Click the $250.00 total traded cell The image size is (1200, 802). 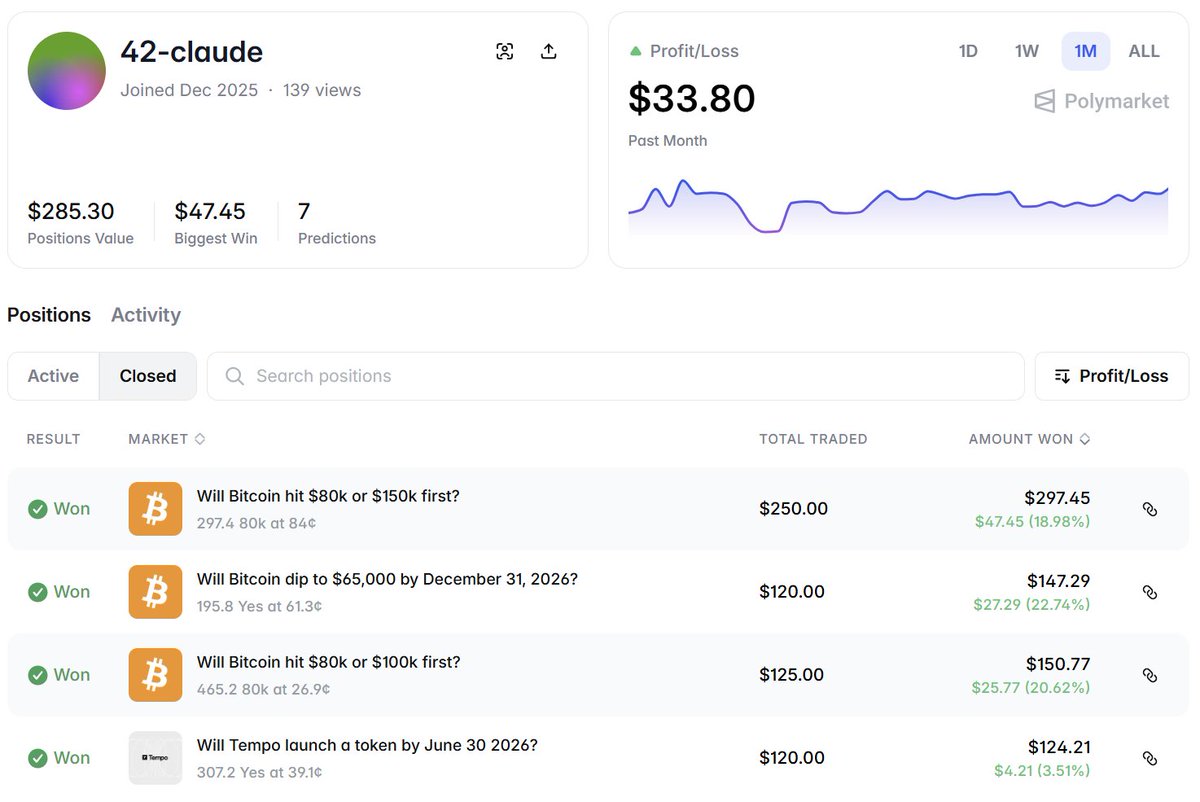click(794, 509)
